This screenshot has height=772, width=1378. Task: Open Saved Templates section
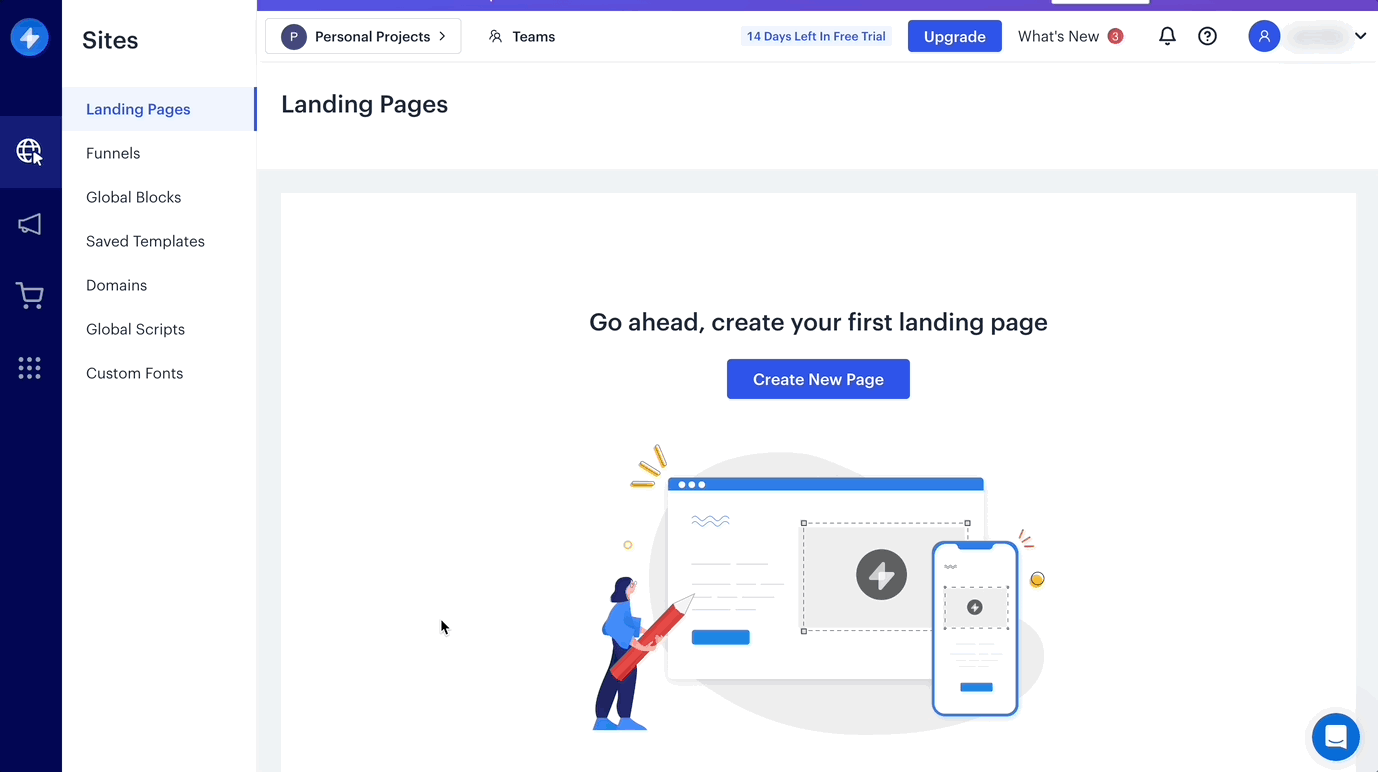point(145,241)
